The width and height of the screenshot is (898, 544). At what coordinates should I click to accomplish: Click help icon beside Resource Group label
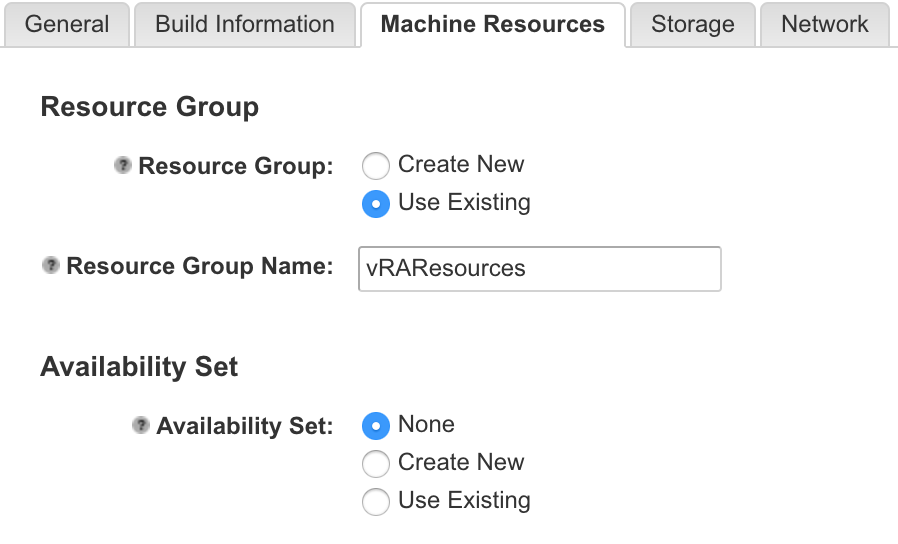[x=123, y=165]
